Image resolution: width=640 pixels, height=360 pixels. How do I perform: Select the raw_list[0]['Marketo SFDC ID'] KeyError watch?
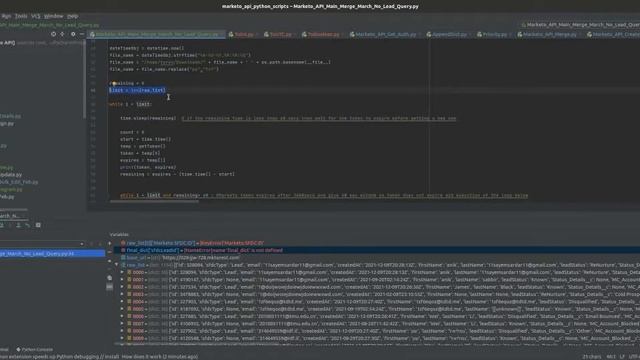point(195,243)
